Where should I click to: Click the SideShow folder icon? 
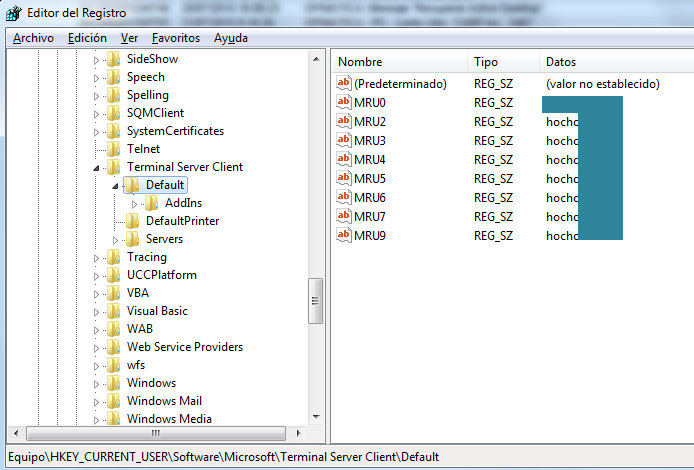click(114, 59)
